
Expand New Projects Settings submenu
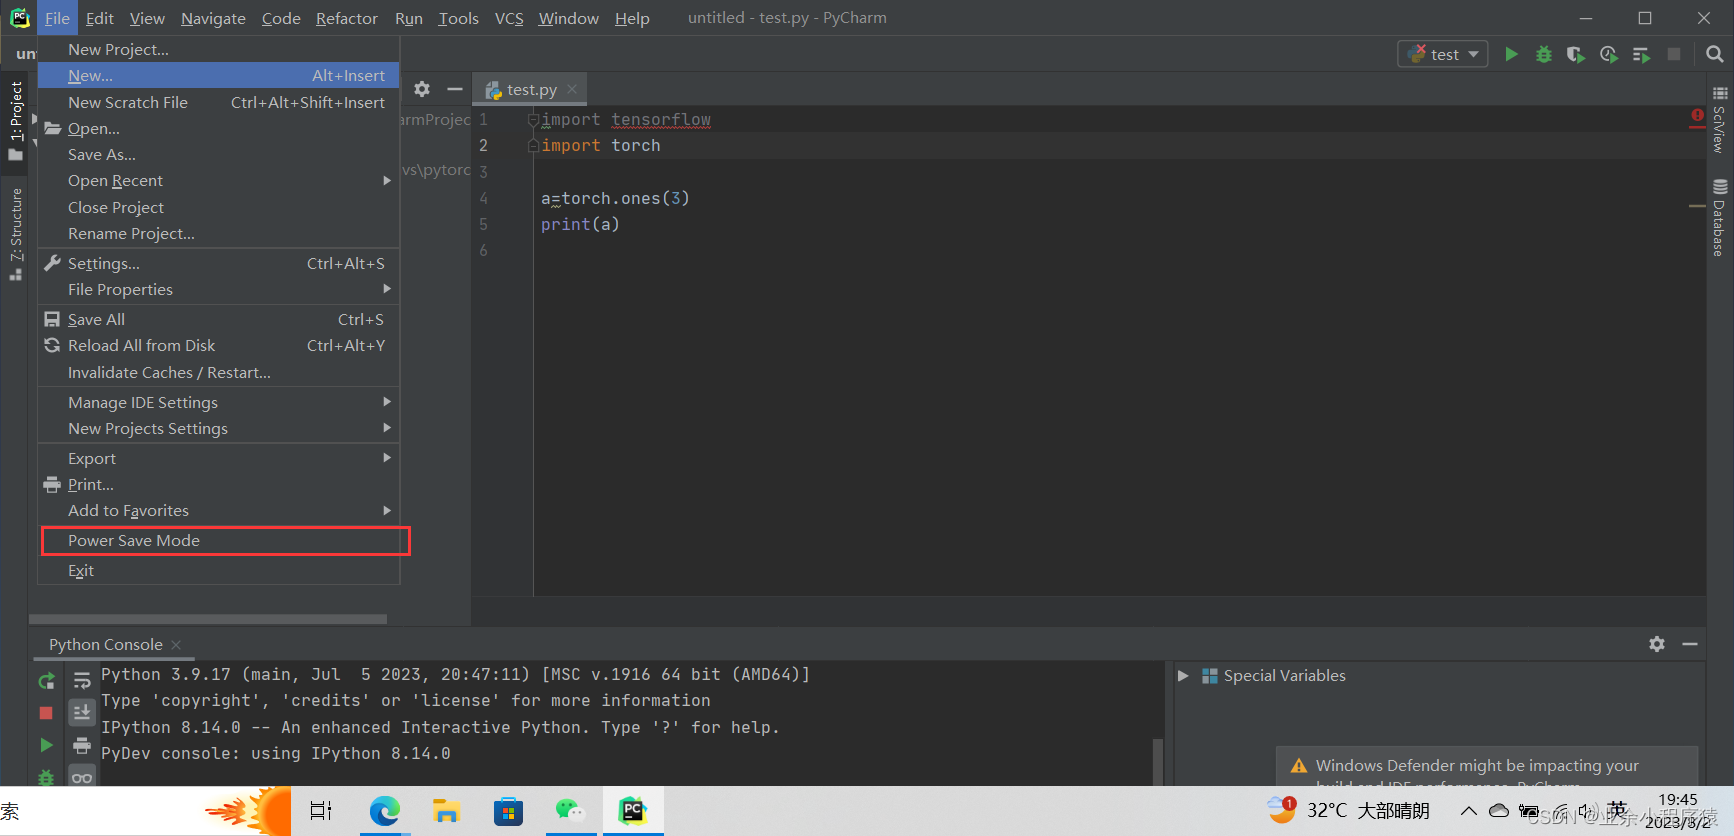218,428
